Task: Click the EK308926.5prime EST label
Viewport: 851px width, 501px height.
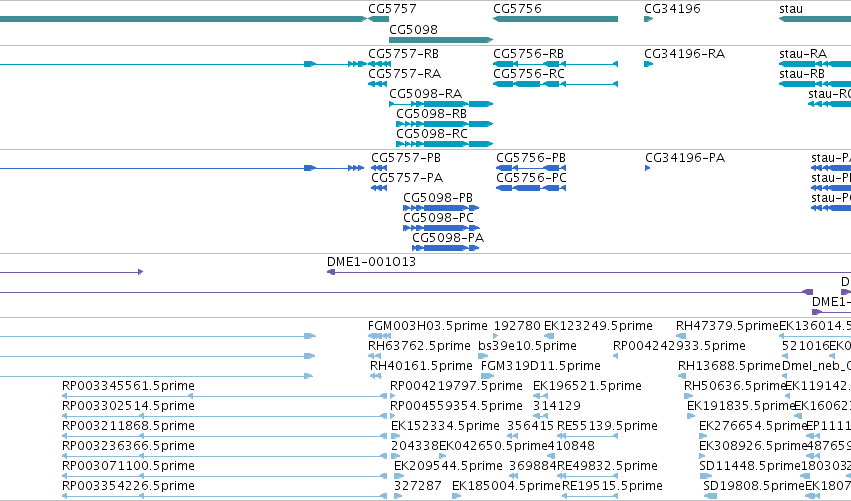Action: coord(753,447)
